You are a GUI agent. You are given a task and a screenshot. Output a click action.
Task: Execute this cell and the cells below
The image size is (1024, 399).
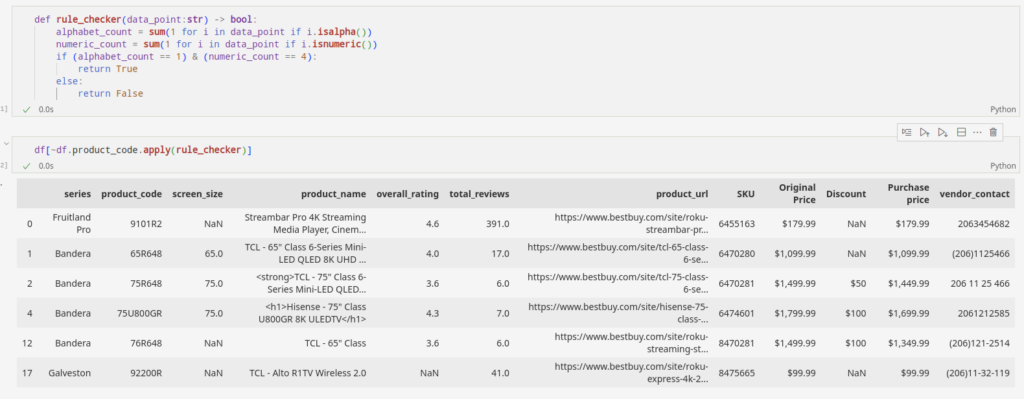[942, 132]
